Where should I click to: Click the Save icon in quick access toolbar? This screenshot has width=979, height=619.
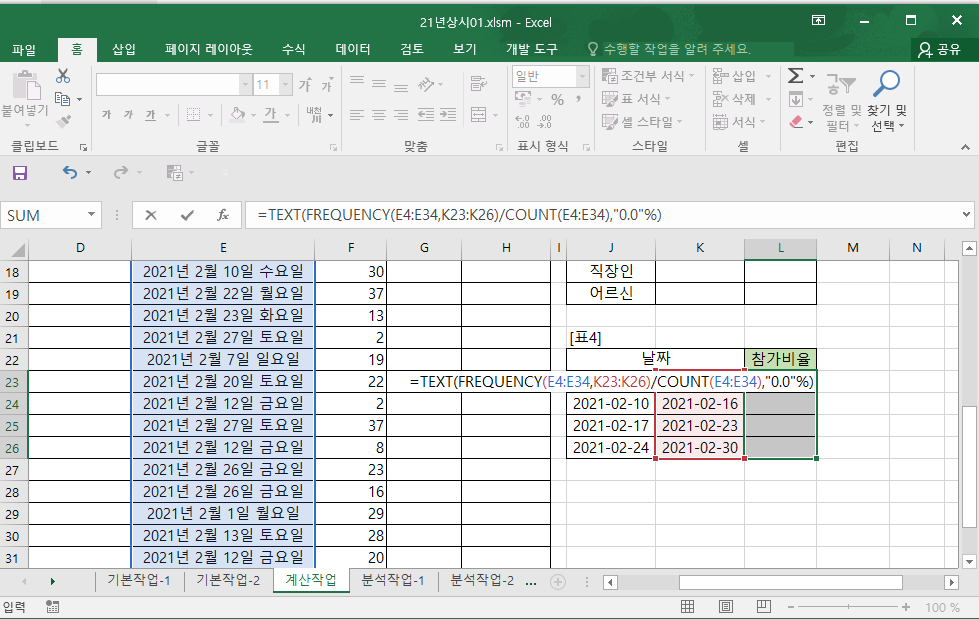pos(20,173)
